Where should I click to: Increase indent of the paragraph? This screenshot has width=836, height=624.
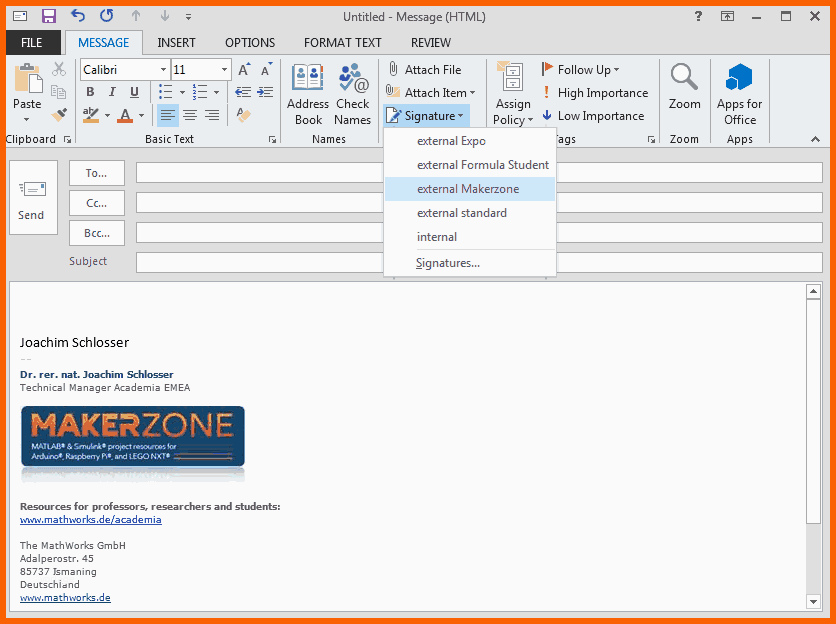coord(266,92)
